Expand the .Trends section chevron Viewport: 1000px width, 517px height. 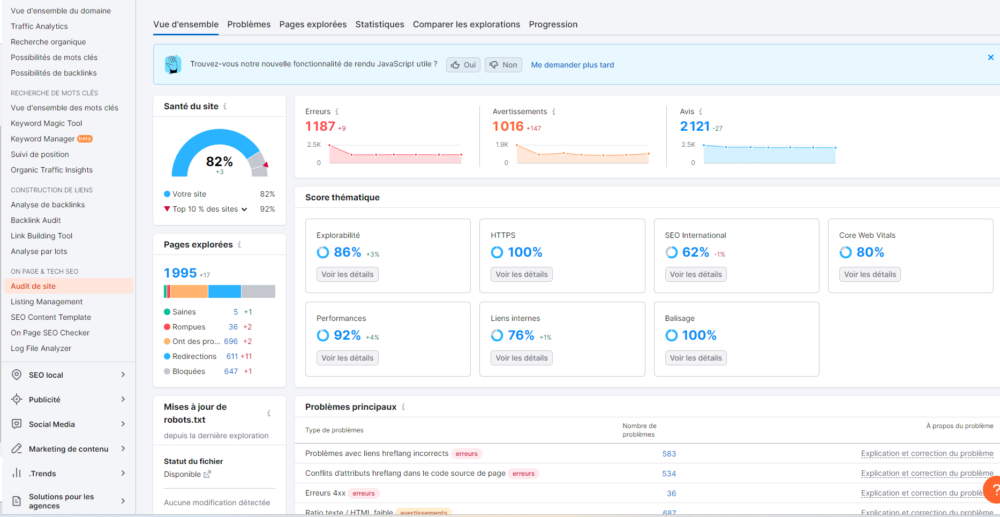pyautogui.click(x=123, y=473)
